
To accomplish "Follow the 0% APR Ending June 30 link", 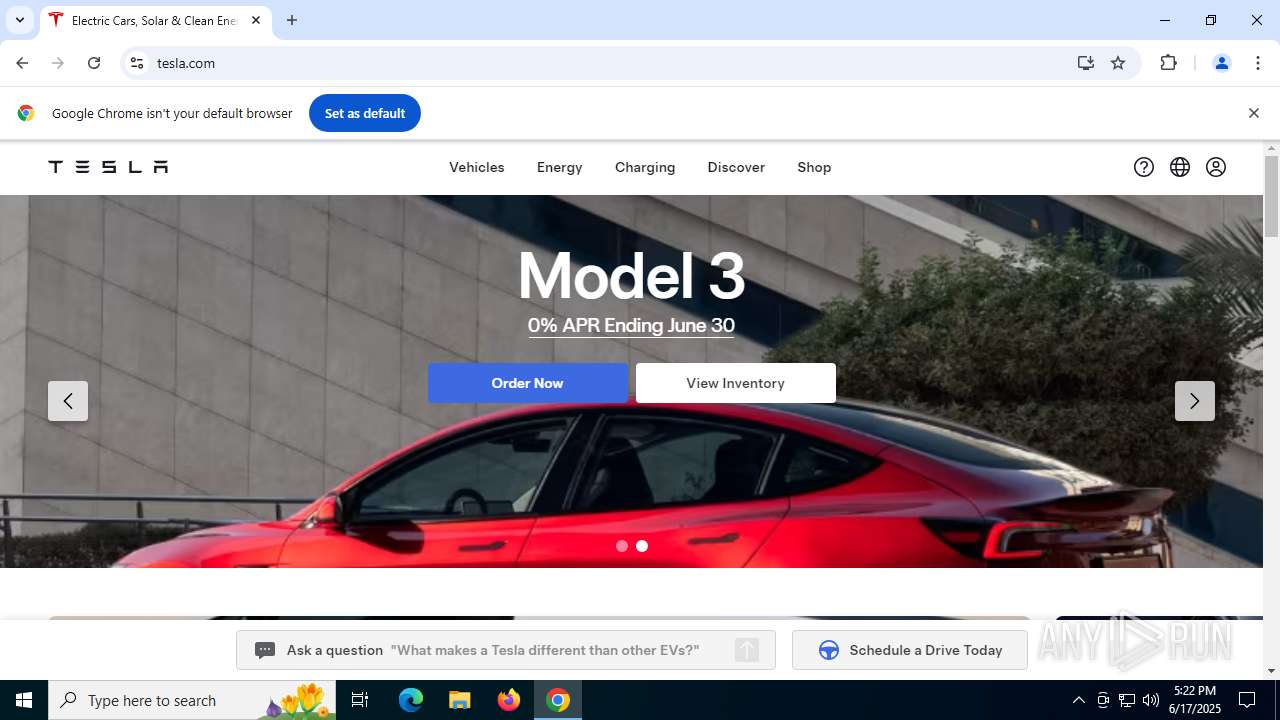I will pyautogui.click(x=631, y=326).
